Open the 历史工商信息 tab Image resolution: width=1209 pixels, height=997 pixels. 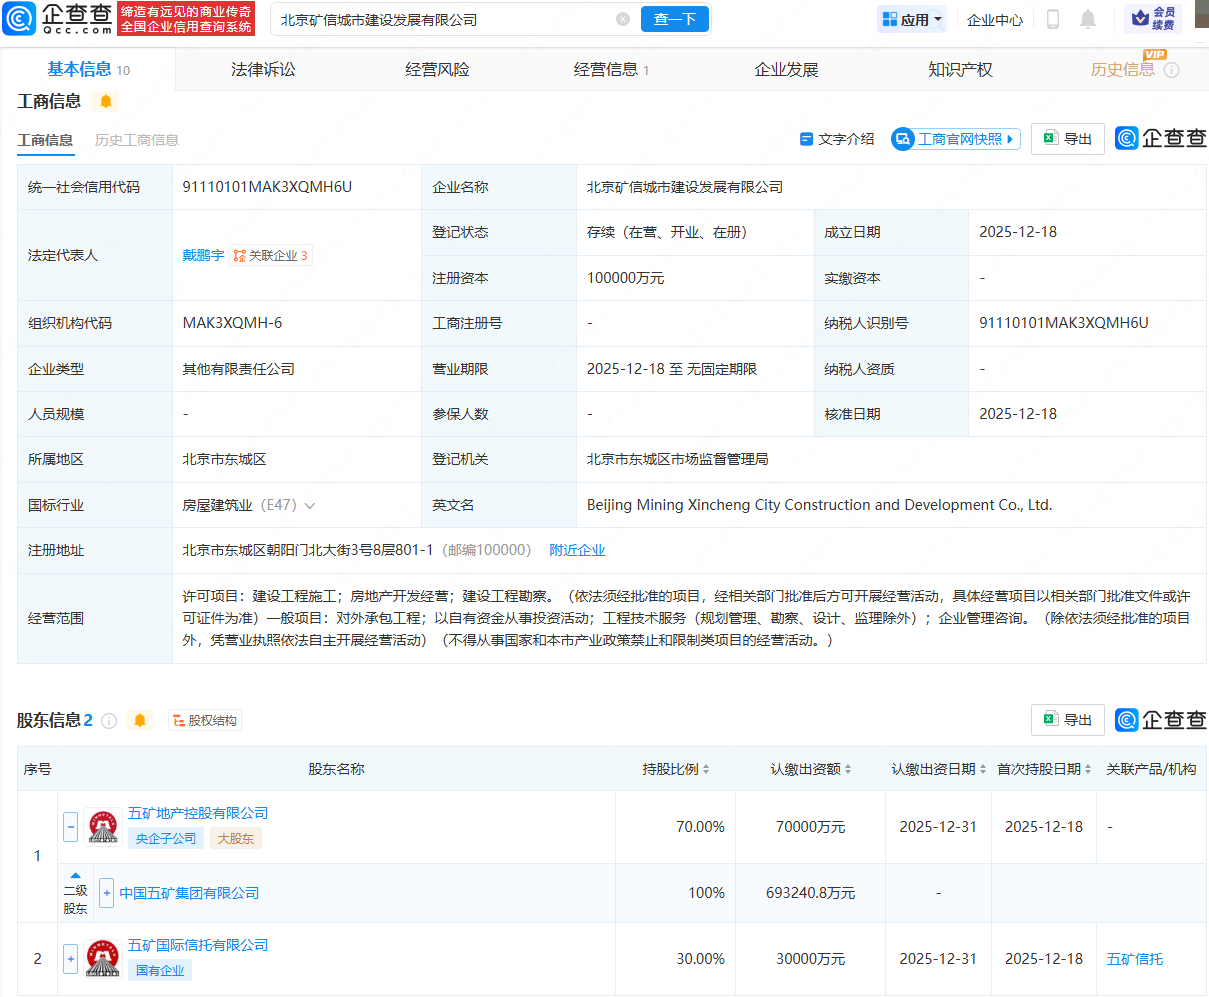[x=136, y=140]
